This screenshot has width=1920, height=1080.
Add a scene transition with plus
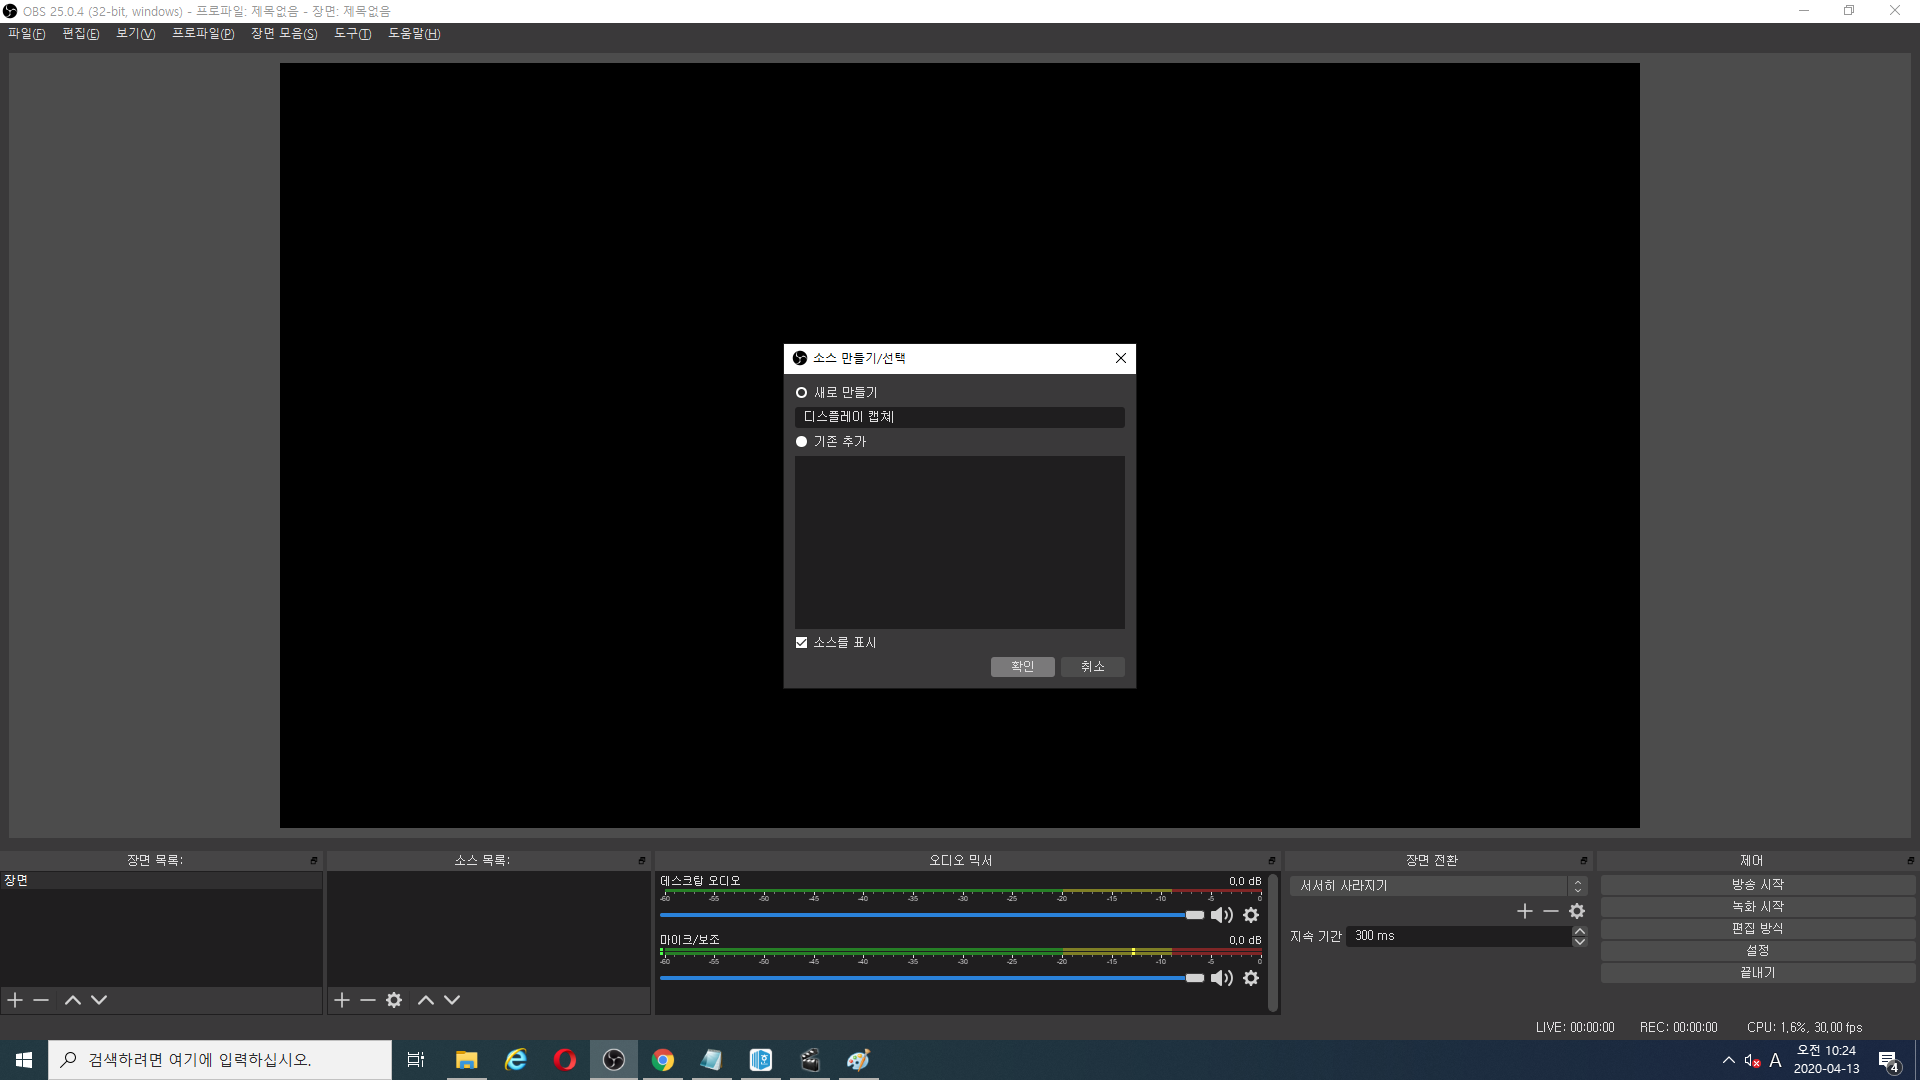(x=1524, y=911)
